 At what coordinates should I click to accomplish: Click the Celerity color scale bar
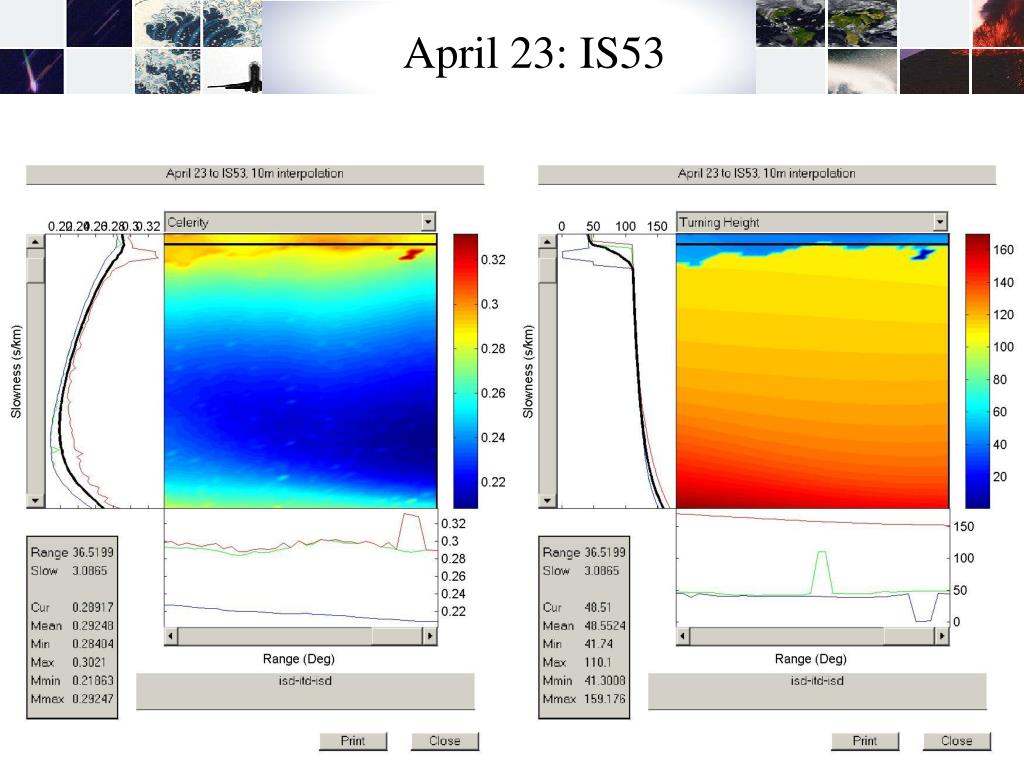click(466, 371)
